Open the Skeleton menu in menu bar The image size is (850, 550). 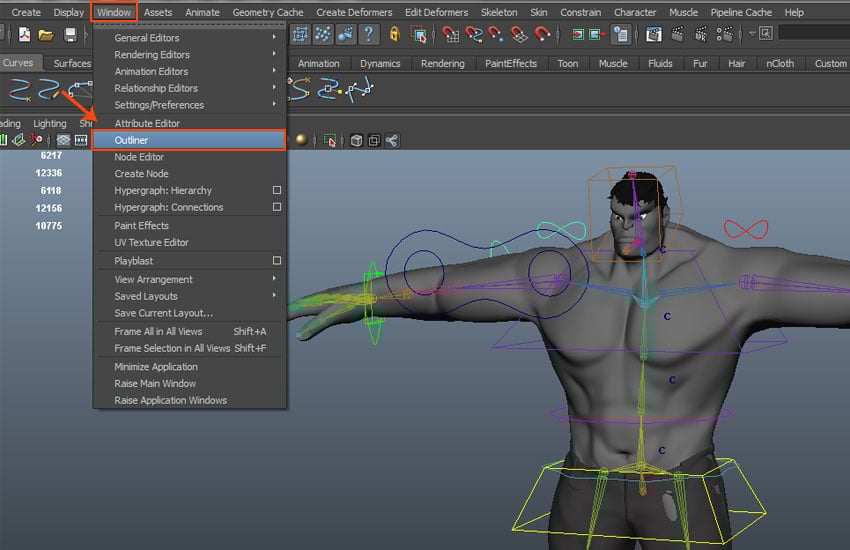point(499,12)
